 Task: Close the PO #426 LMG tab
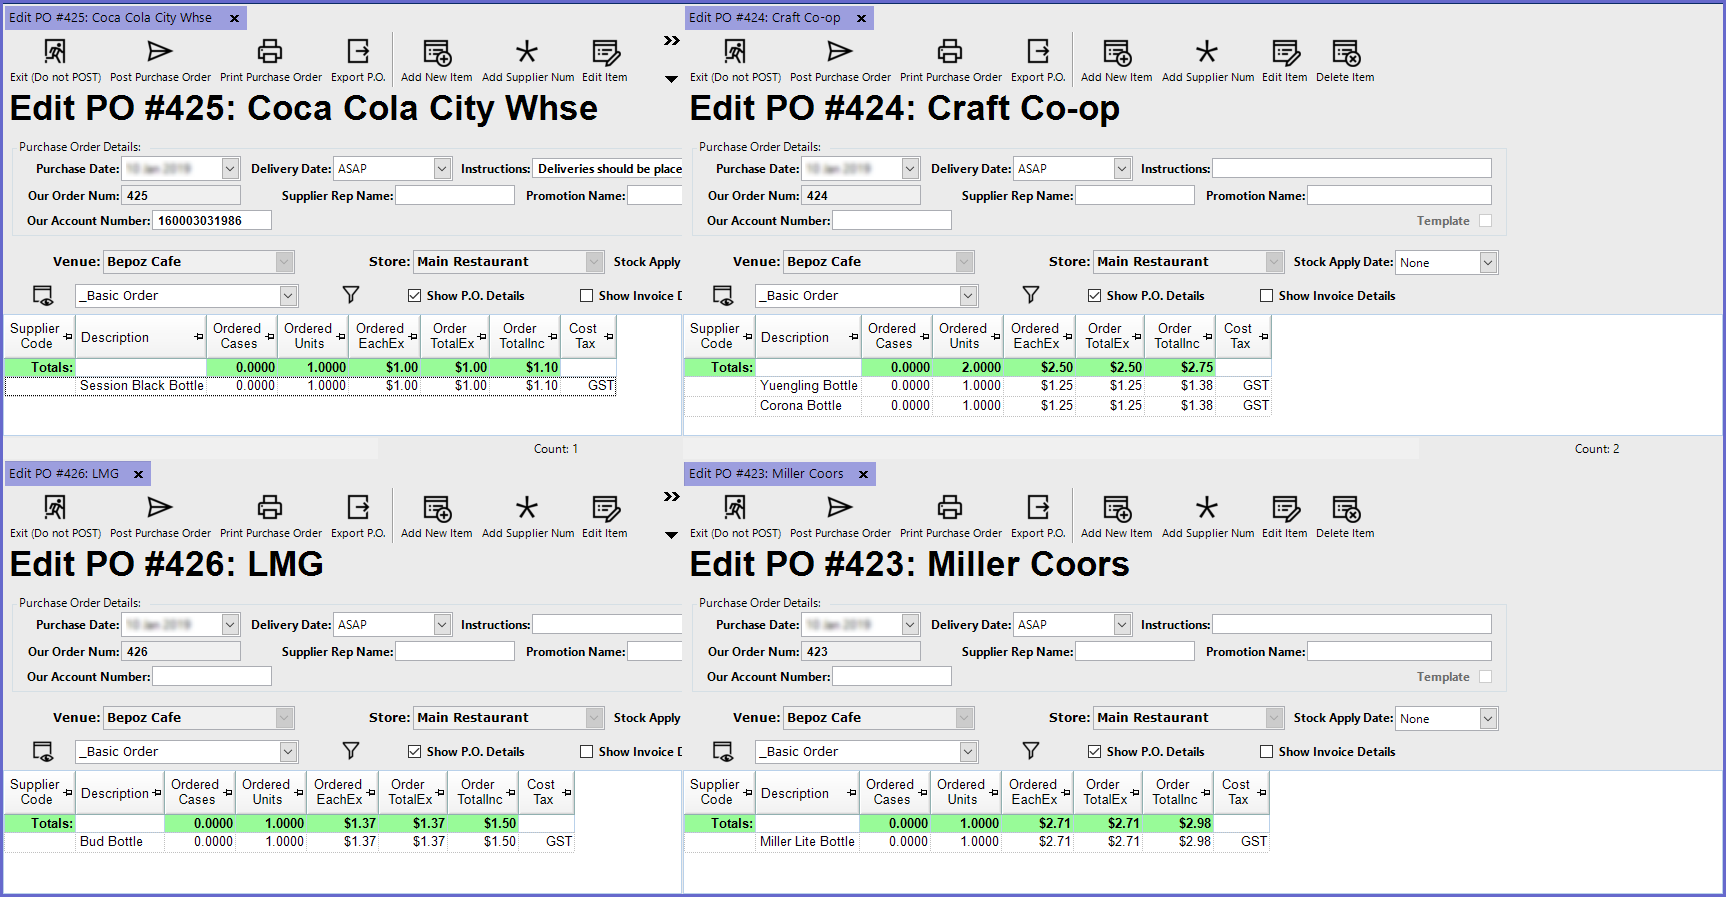(x=139, y=474)
